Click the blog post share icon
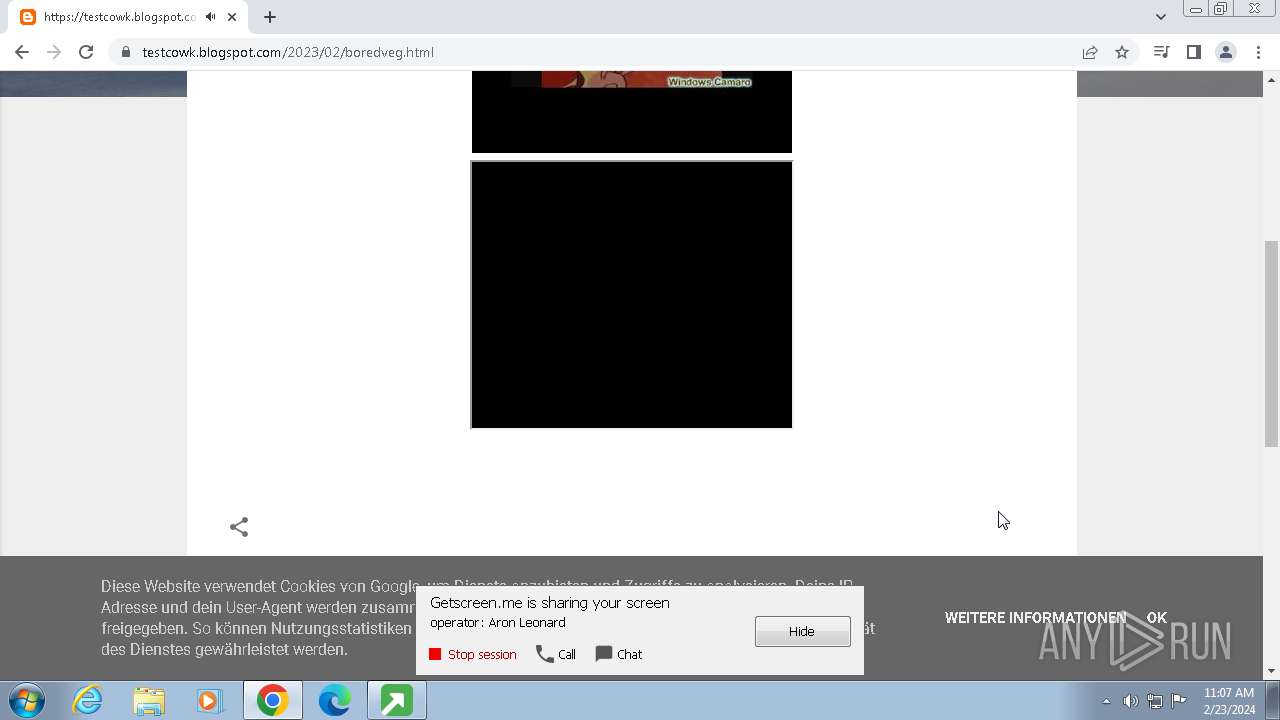Image resolution: width=1280 pixels, height=720 pixels. (x=239, y=527)
